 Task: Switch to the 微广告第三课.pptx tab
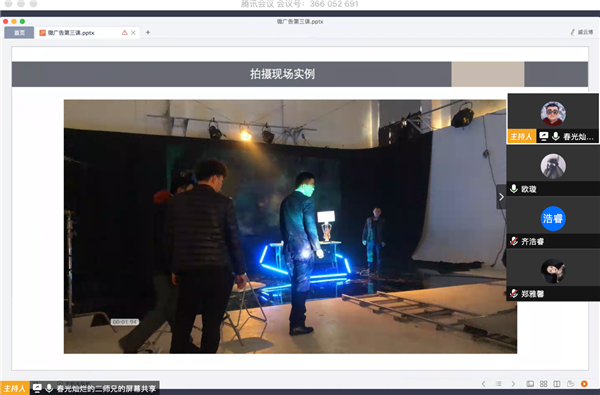coord(71,33)
